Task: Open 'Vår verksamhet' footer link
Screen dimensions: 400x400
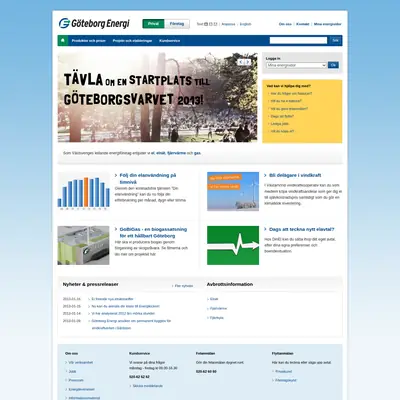Action: click(x=81, y=362)
